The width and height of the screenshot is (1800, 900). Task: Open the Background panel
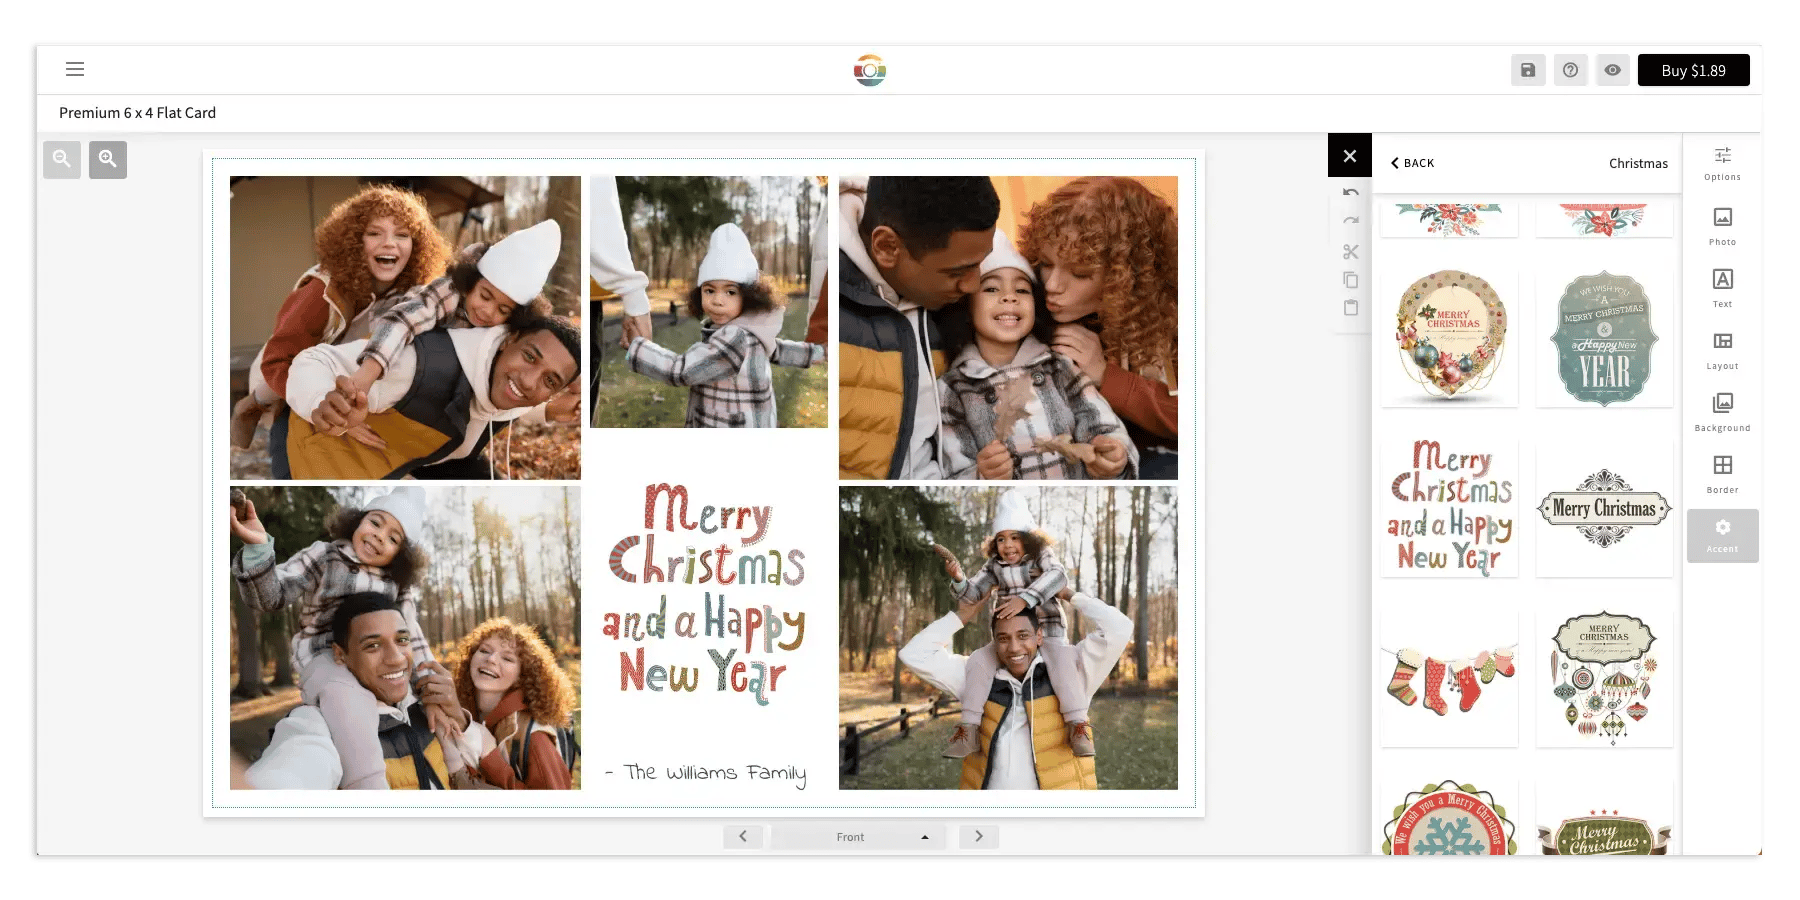coord(1722,411)
